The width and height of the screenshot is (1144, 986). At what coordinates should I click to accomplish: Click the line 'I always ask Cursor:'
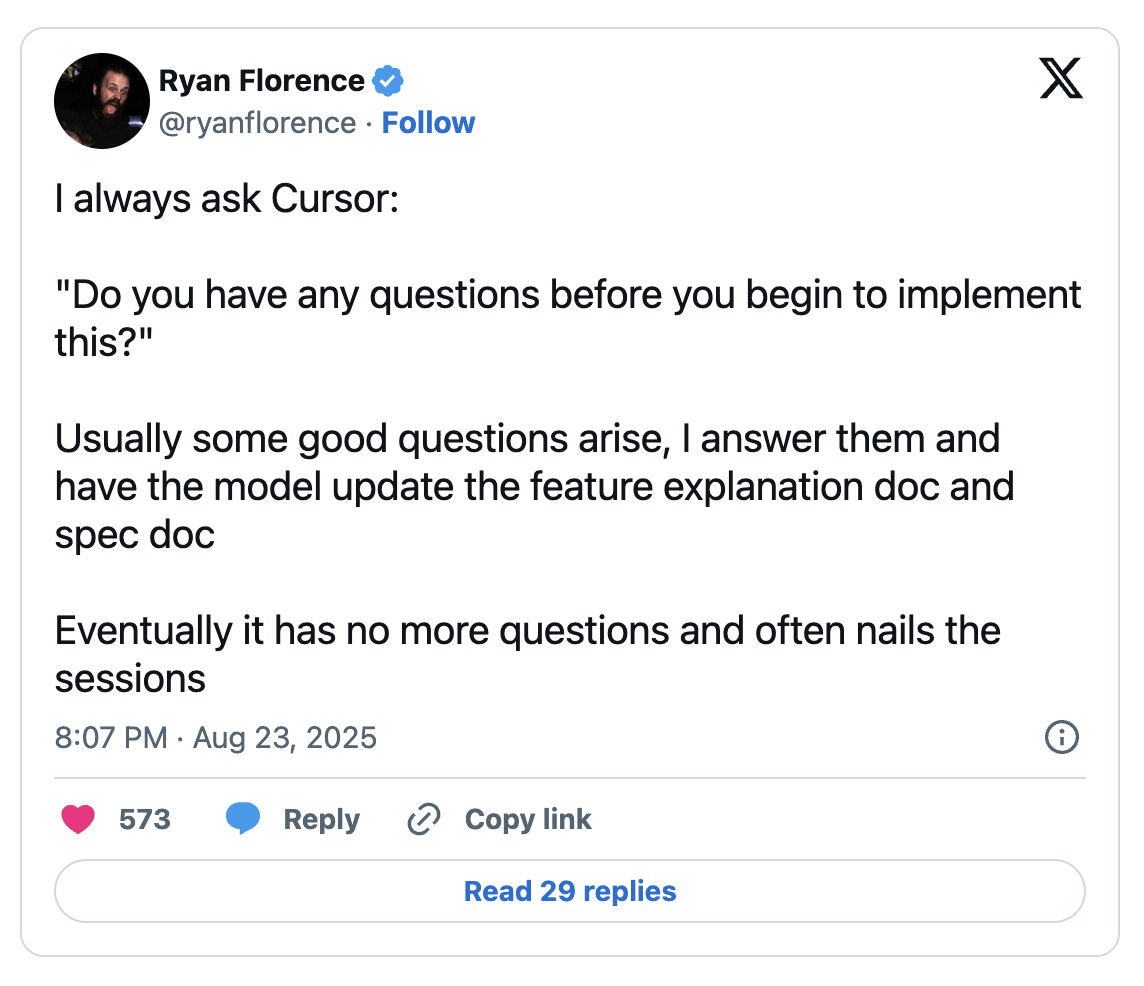click(227, 199)
